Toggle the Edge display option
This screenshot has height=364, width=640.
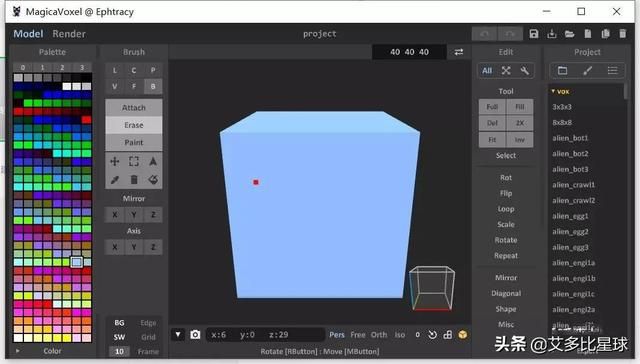(148, 323)
